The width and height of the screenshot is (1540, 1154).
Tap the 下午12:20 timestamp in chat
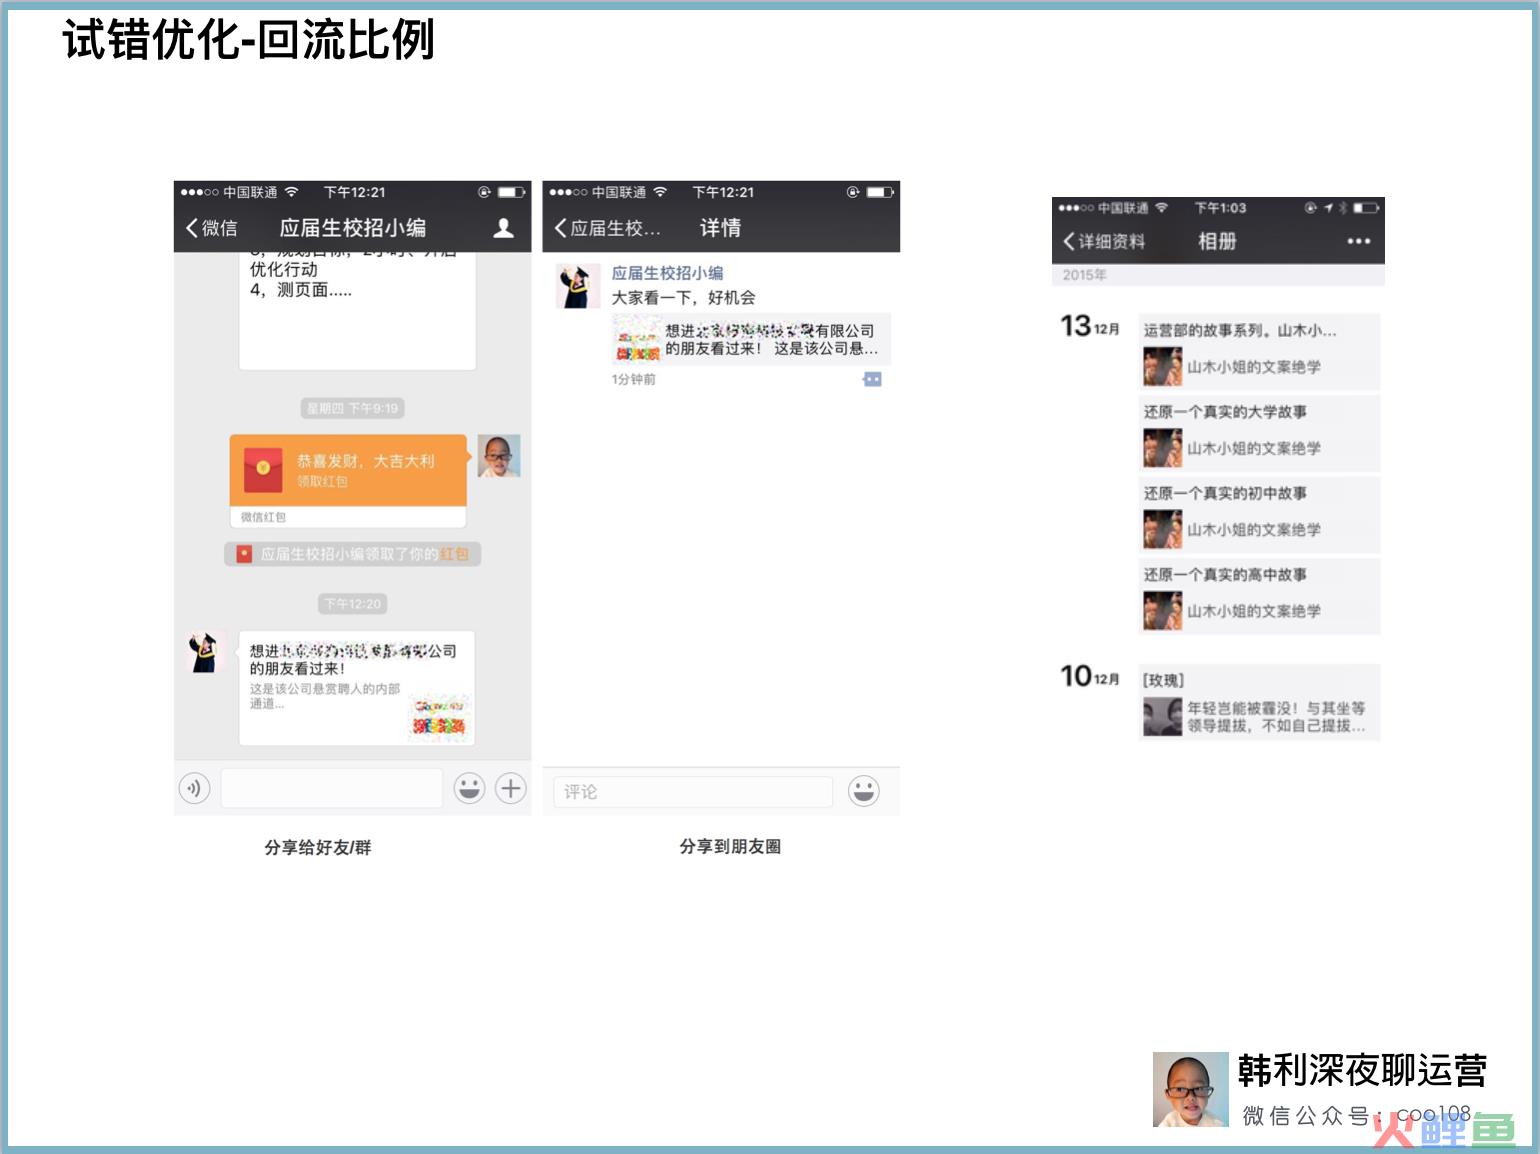click(353, 604)
